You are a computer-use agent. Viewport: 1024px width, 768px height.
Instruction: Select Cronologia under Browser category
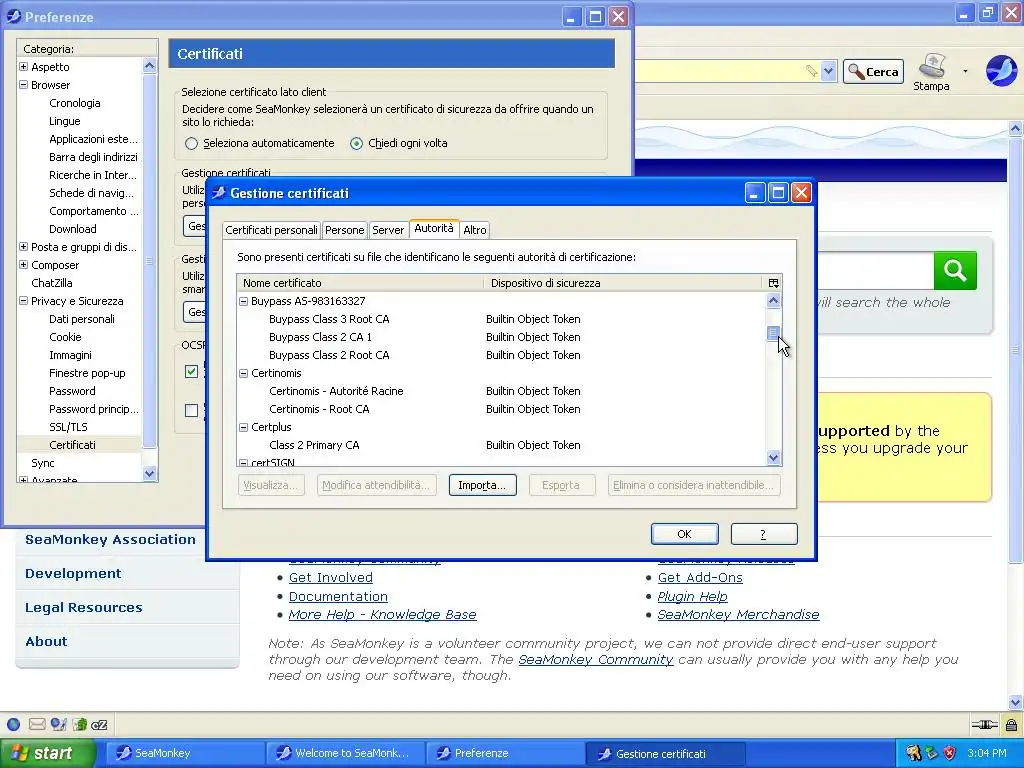[74, 103]
